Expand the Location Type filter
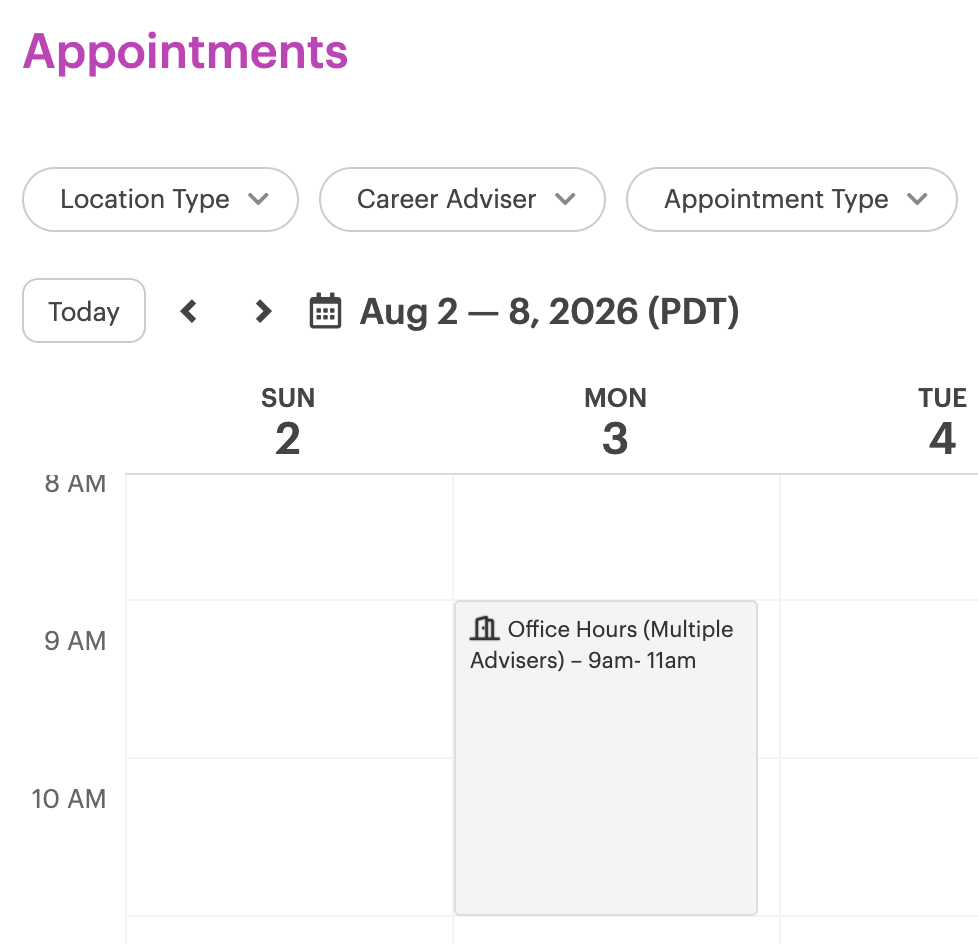This screenshot has width=978, height=944. click(160, 200)
